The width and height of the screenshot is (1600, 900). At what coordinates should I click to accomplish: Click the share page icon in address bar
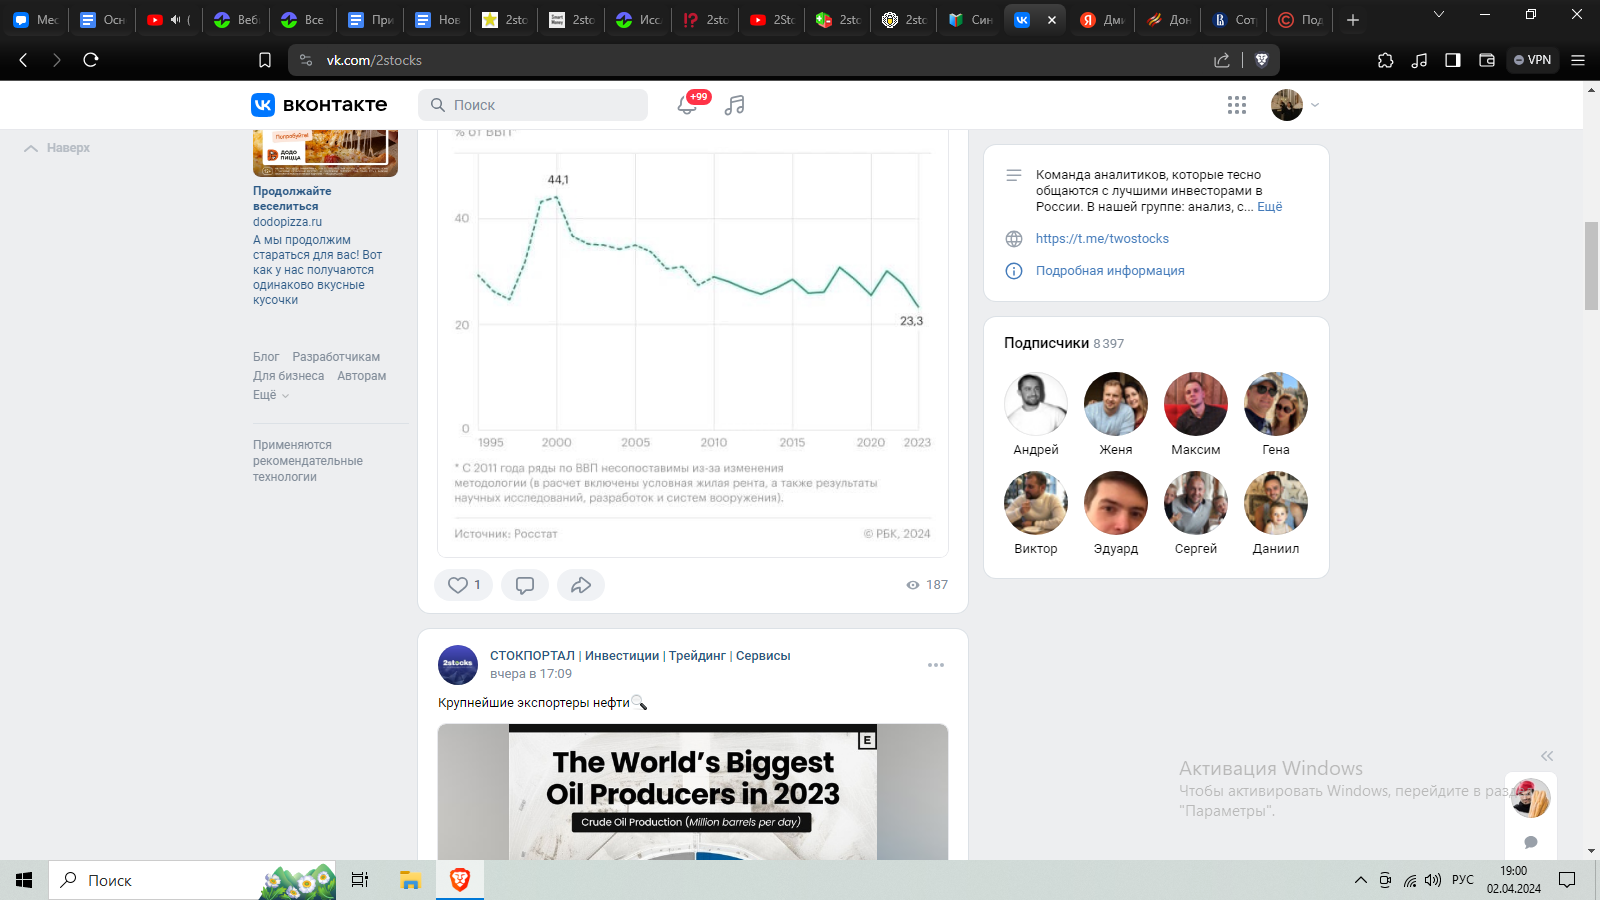coord(1222,60)
